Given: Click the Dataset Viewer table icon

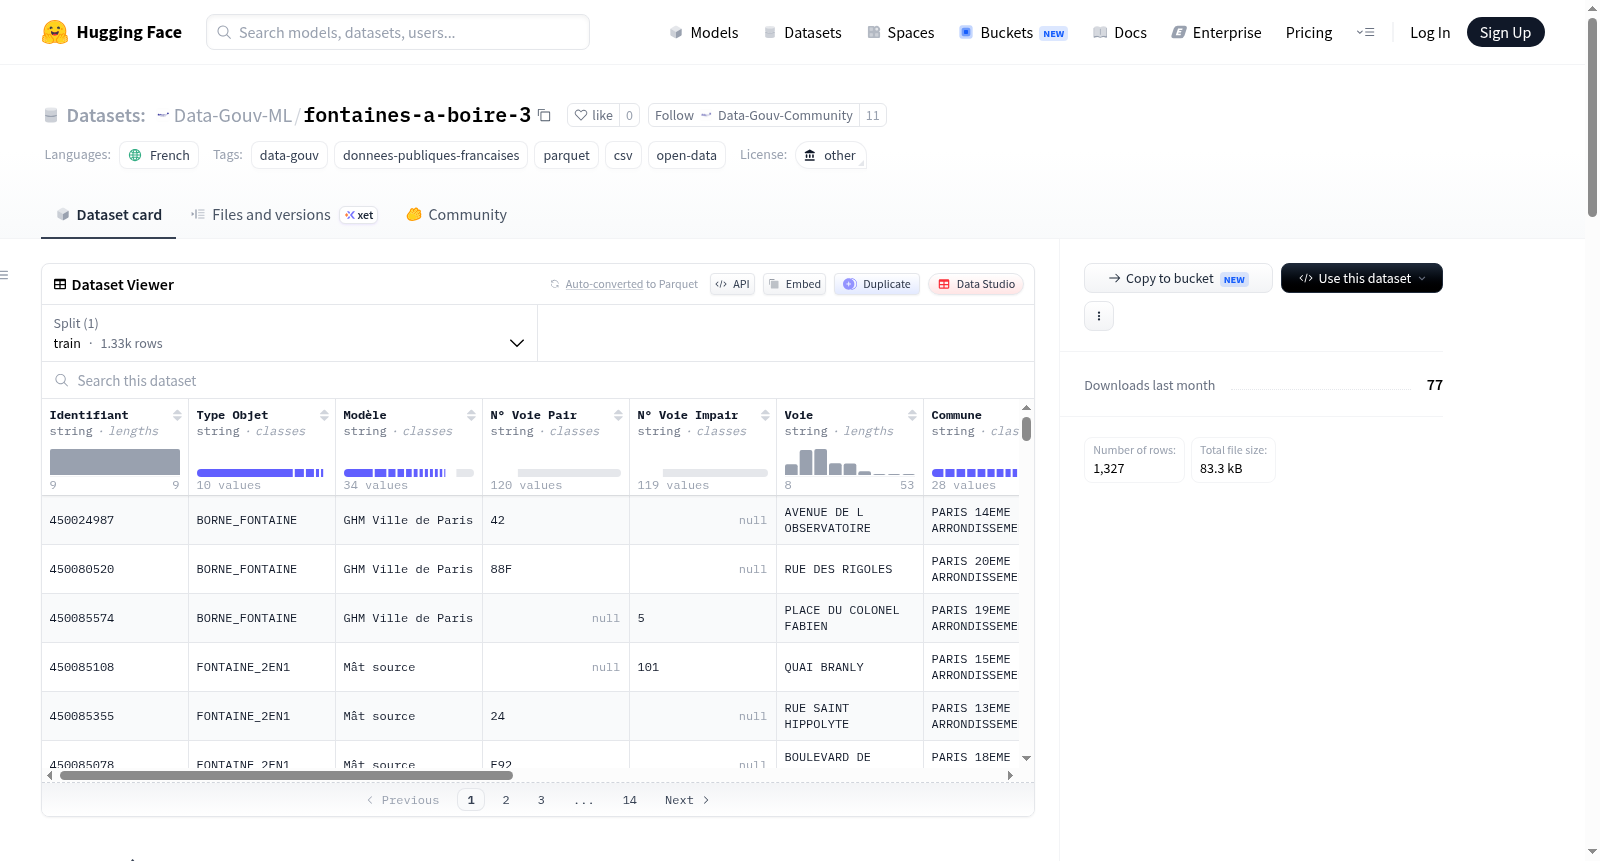Looking at the screenshot, I should tap(60, 285).
